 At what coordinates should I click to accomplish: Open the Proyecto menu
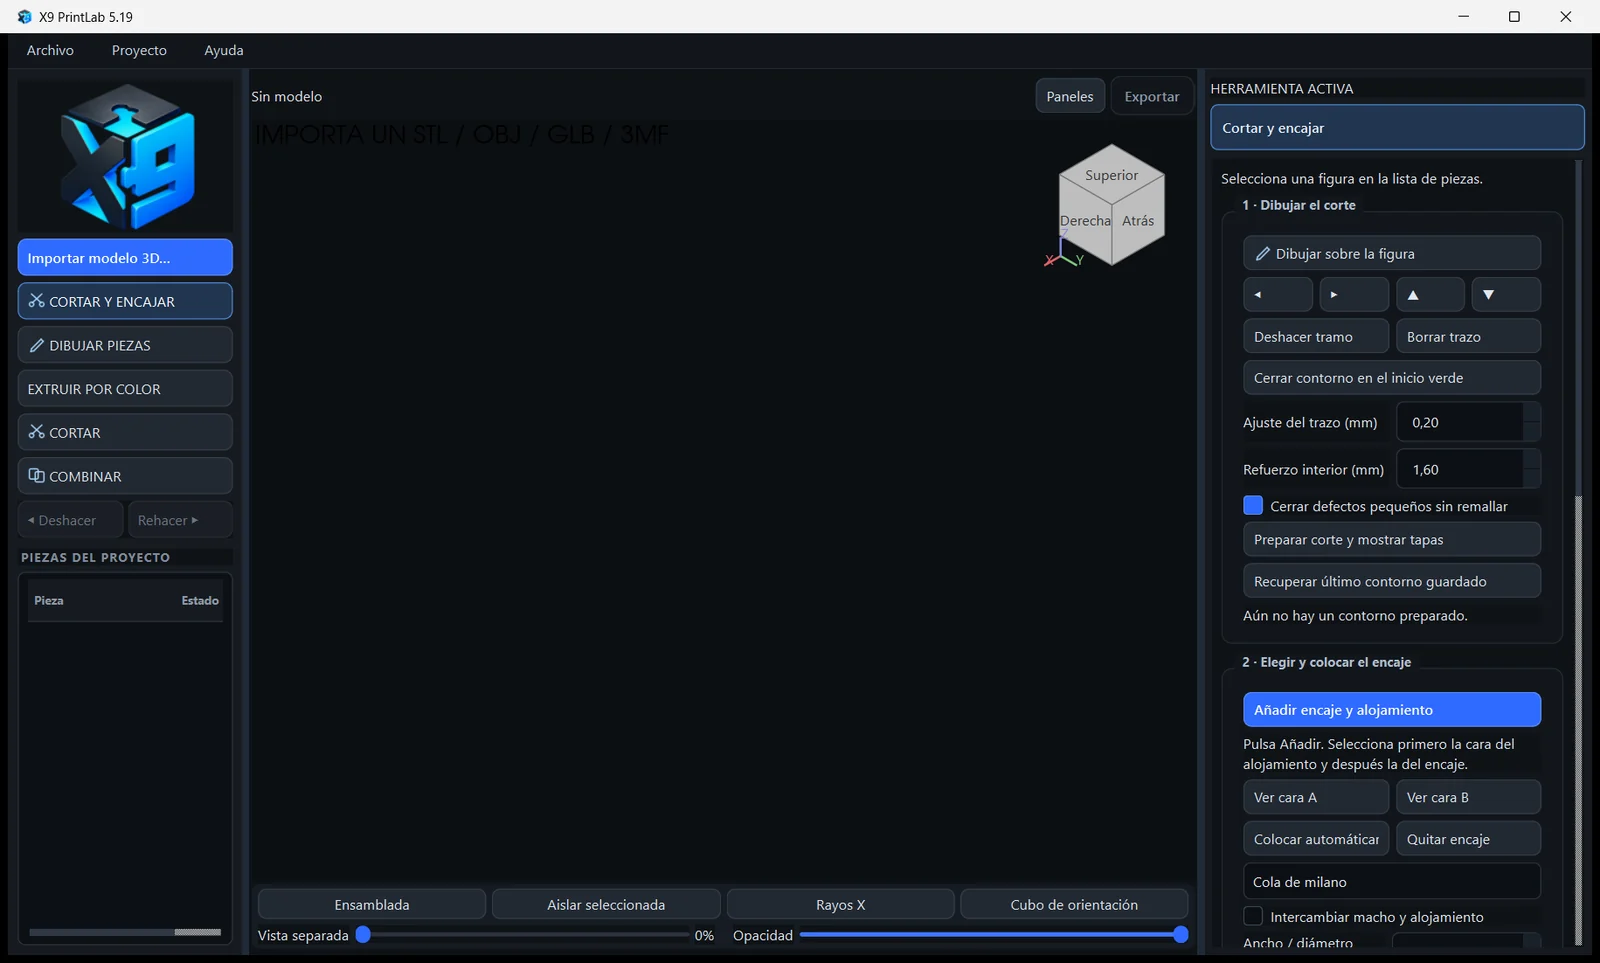click(x=139, y=50)
